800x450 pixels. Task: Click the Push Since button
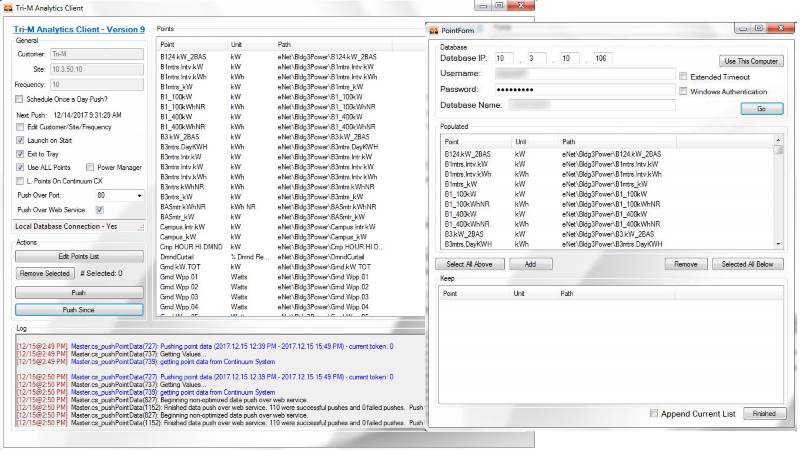click(79, 310)
